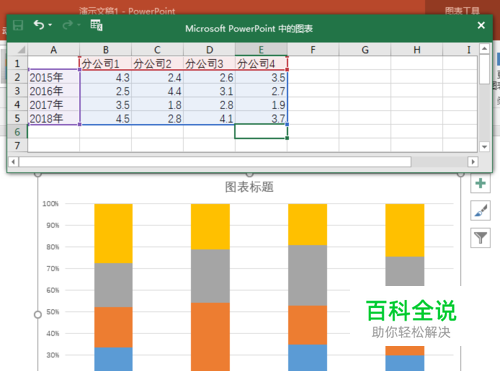Click cell with value 1.8

click(157, 104)
